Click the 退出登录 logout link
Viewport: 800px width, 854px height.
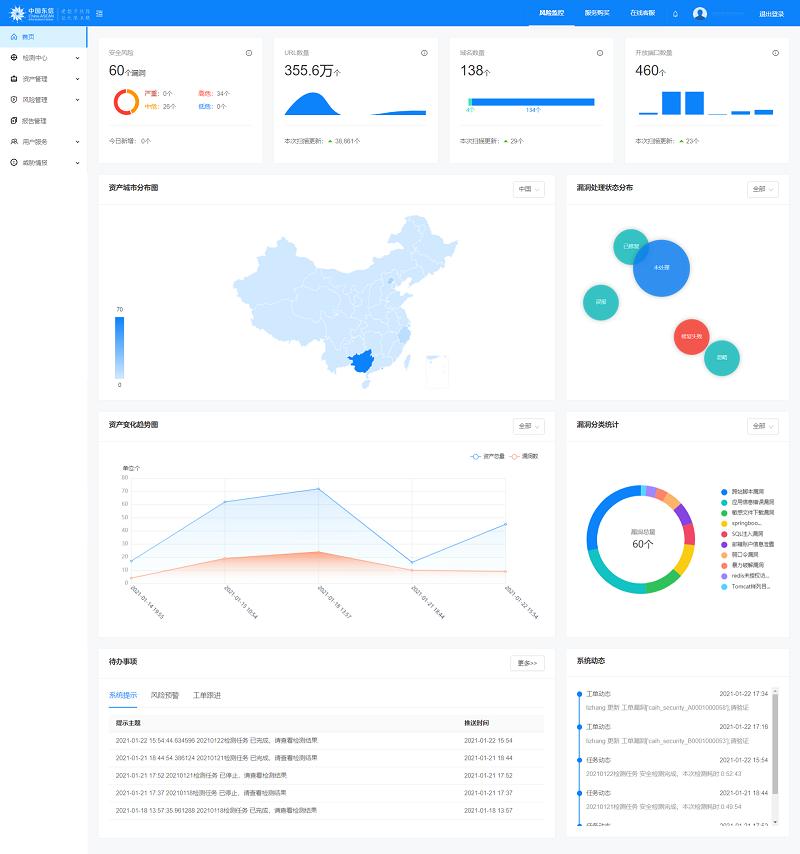pyautogui.click(x=771, y=14)
